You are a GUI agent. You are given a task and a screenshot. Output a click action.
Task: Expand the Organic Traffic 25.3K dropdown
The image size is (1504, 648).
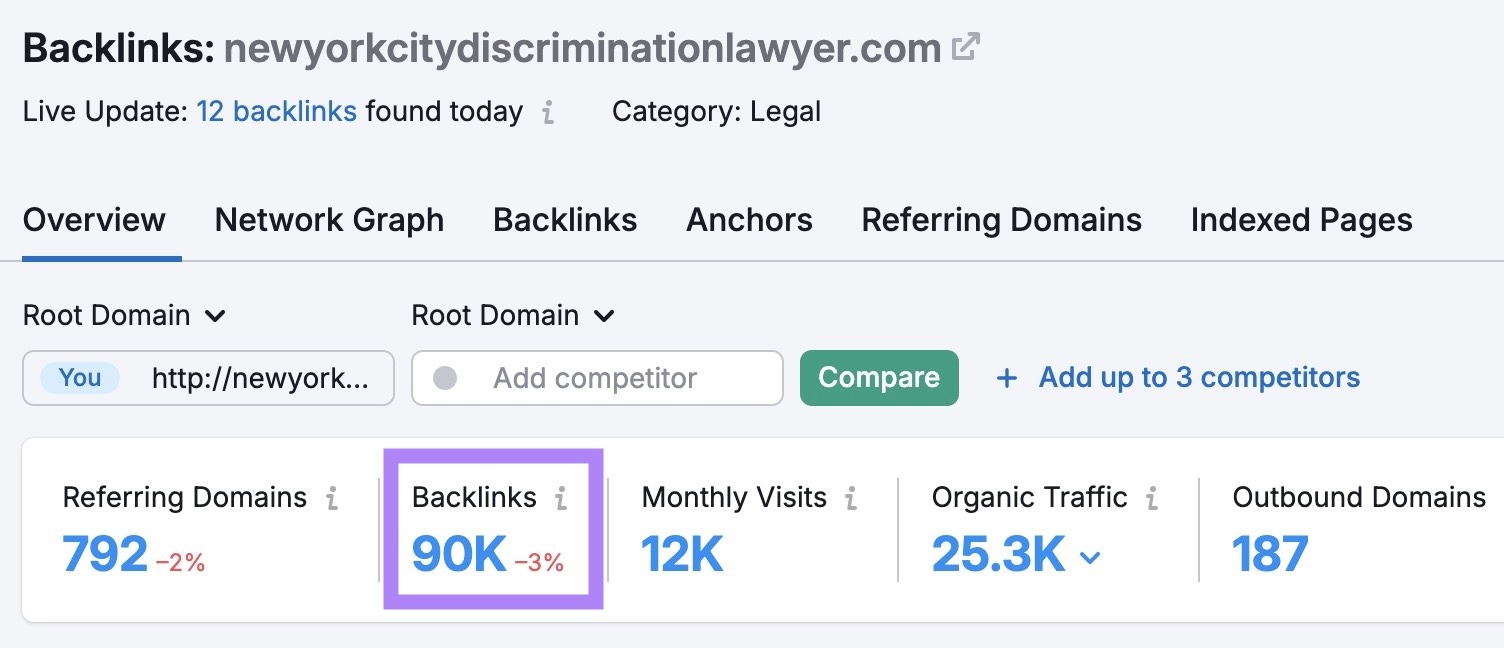[1089, 556]
